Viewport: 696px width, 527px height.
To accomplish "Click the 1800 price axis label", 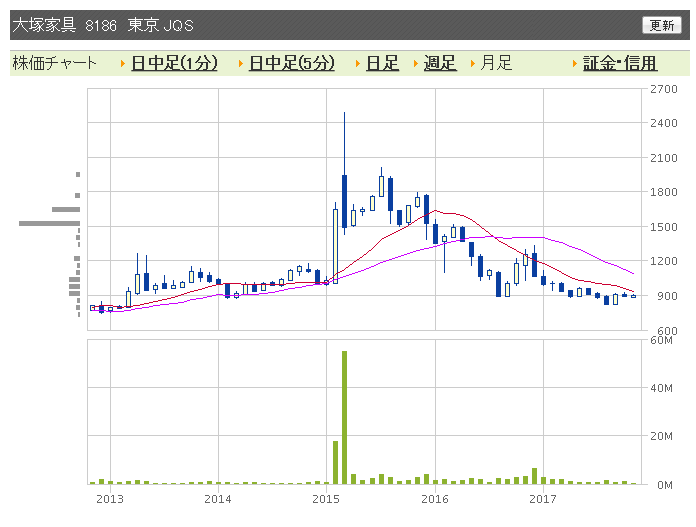I will click(x=664, y=192).
